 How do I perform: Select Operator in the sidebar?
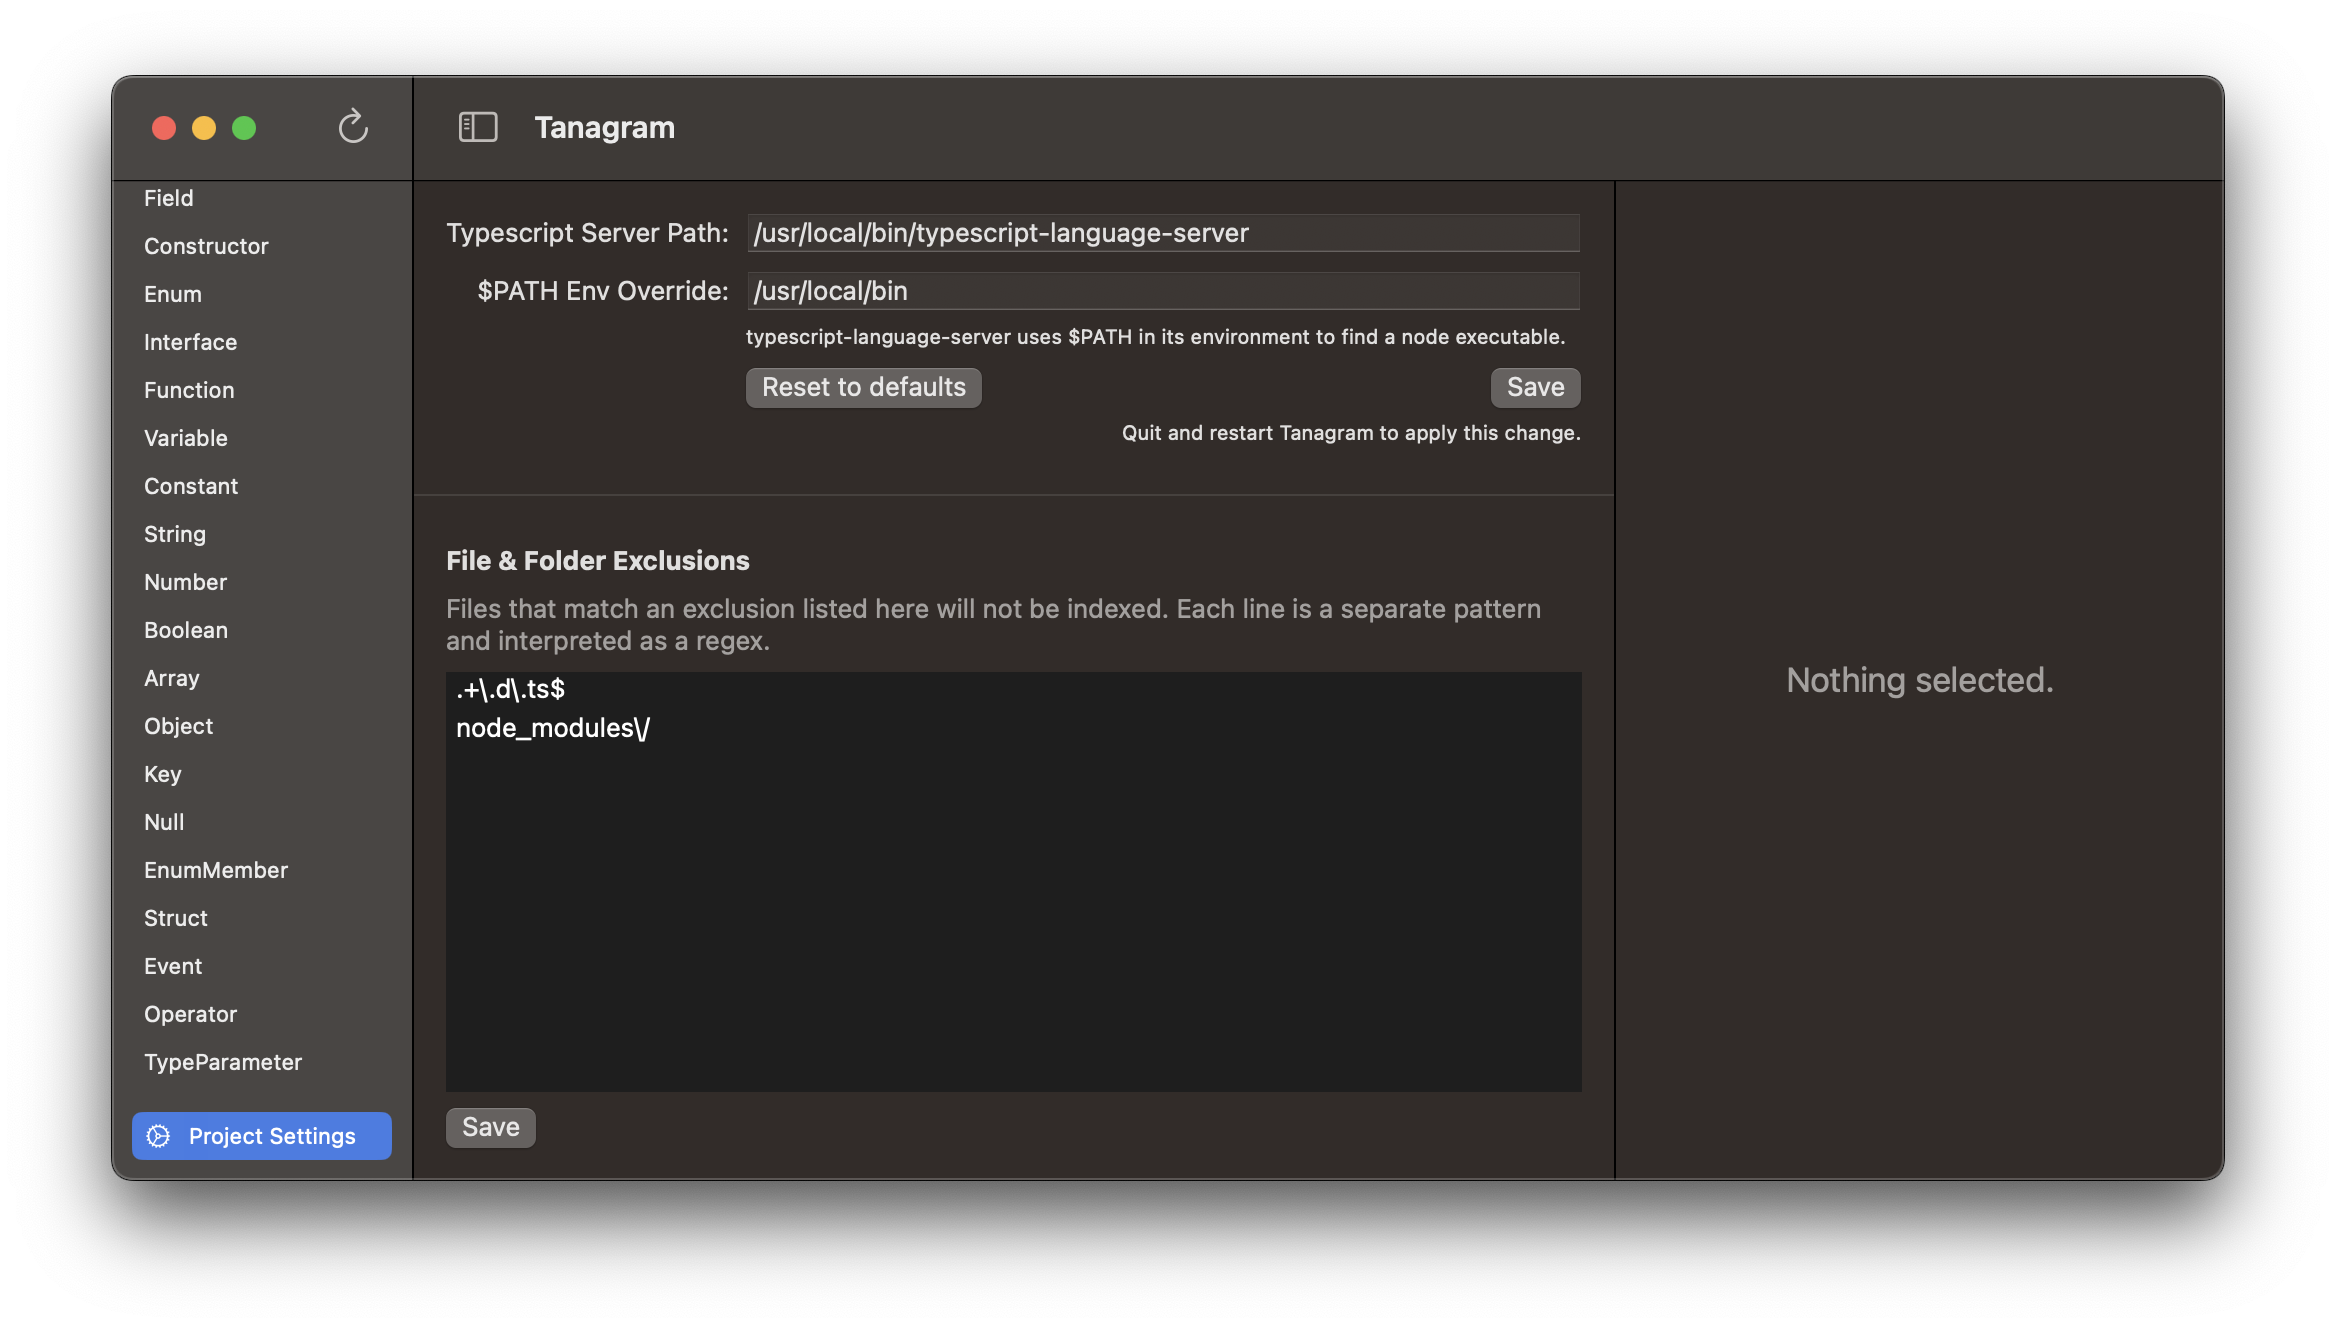coord(190,1014)
